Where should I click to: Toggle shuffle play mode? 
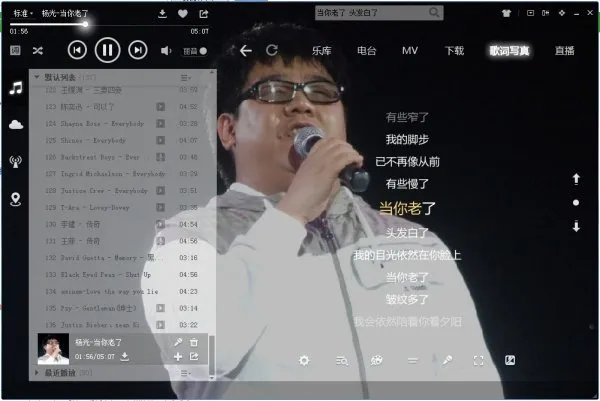38,51
